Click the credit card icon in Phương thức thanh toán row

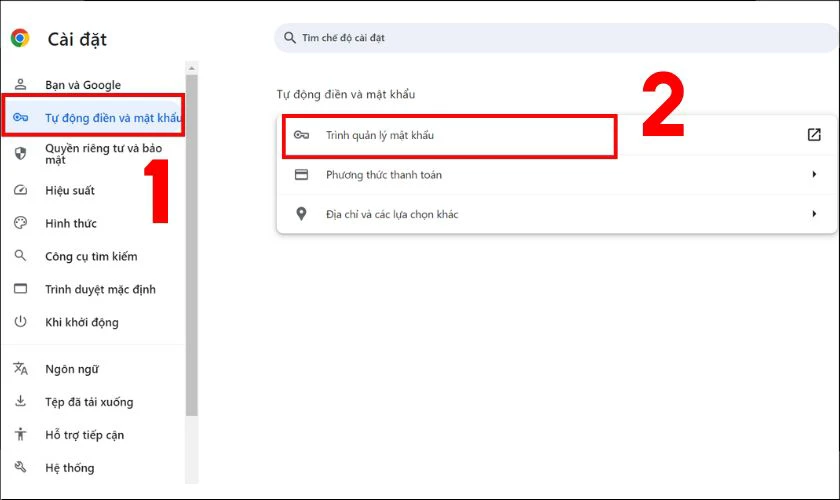coord(302,175)
